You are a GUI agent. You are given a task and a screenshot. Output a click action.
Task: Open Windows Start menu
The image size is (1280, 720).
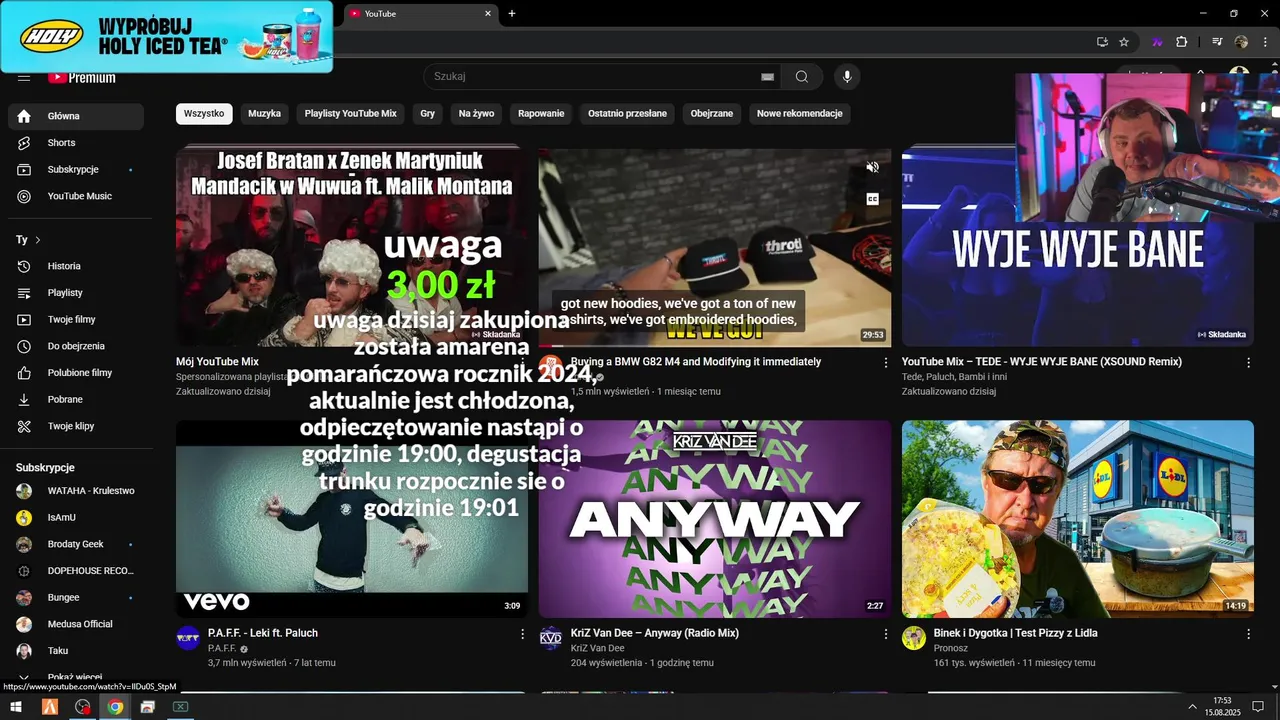tap(16, 707)
